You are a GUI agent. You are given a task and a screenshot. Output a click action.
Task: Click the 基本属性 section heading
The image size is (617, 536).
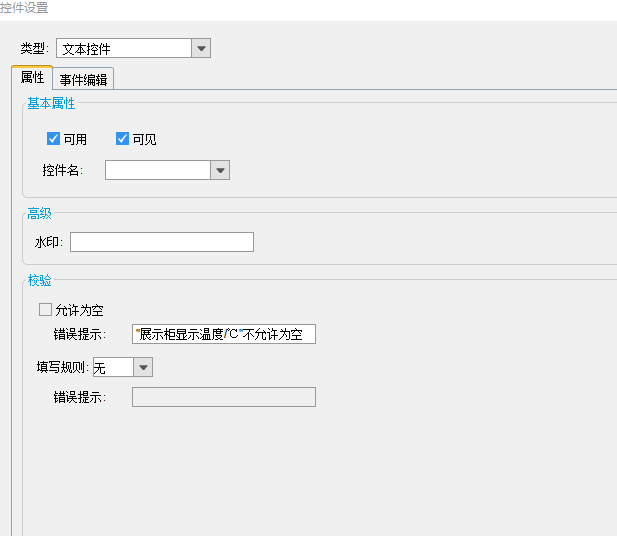(51, 104)
